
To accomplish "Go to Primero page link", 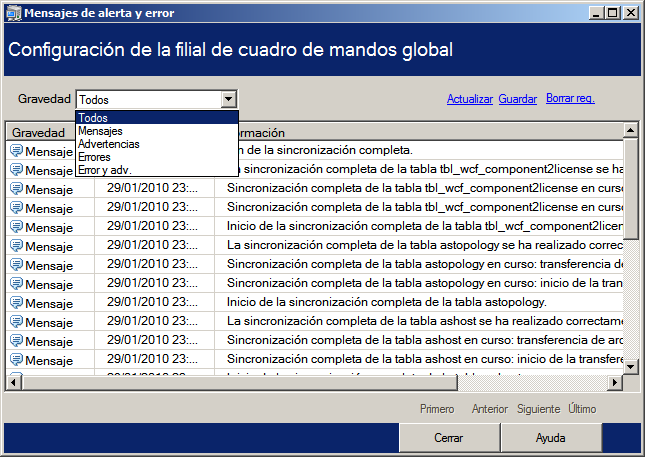I will [x=437, y=409].
